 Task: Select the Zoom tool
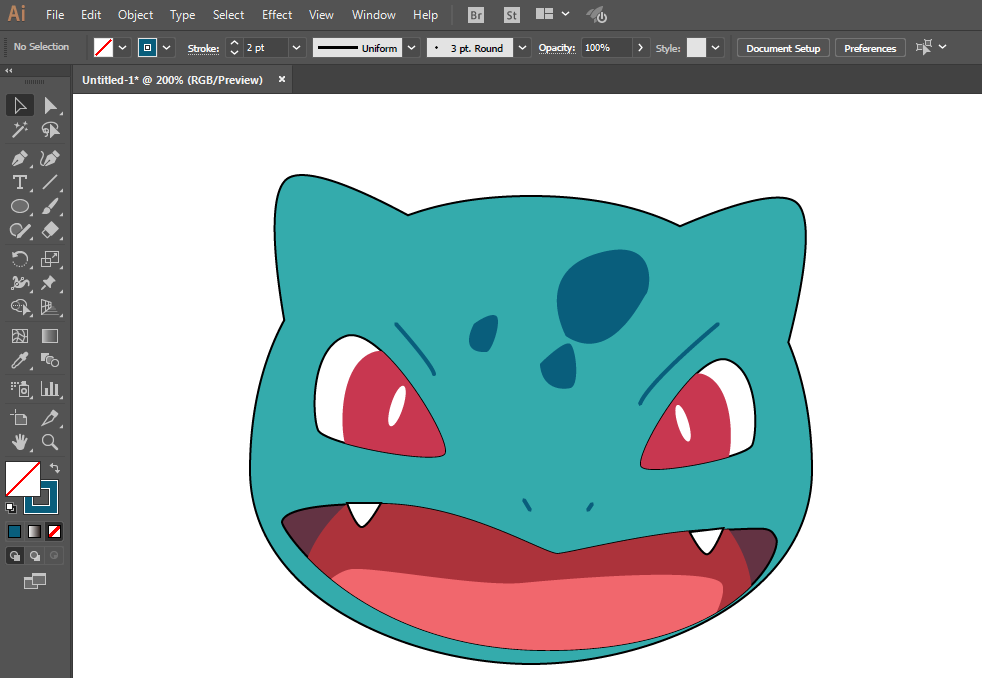50,442
